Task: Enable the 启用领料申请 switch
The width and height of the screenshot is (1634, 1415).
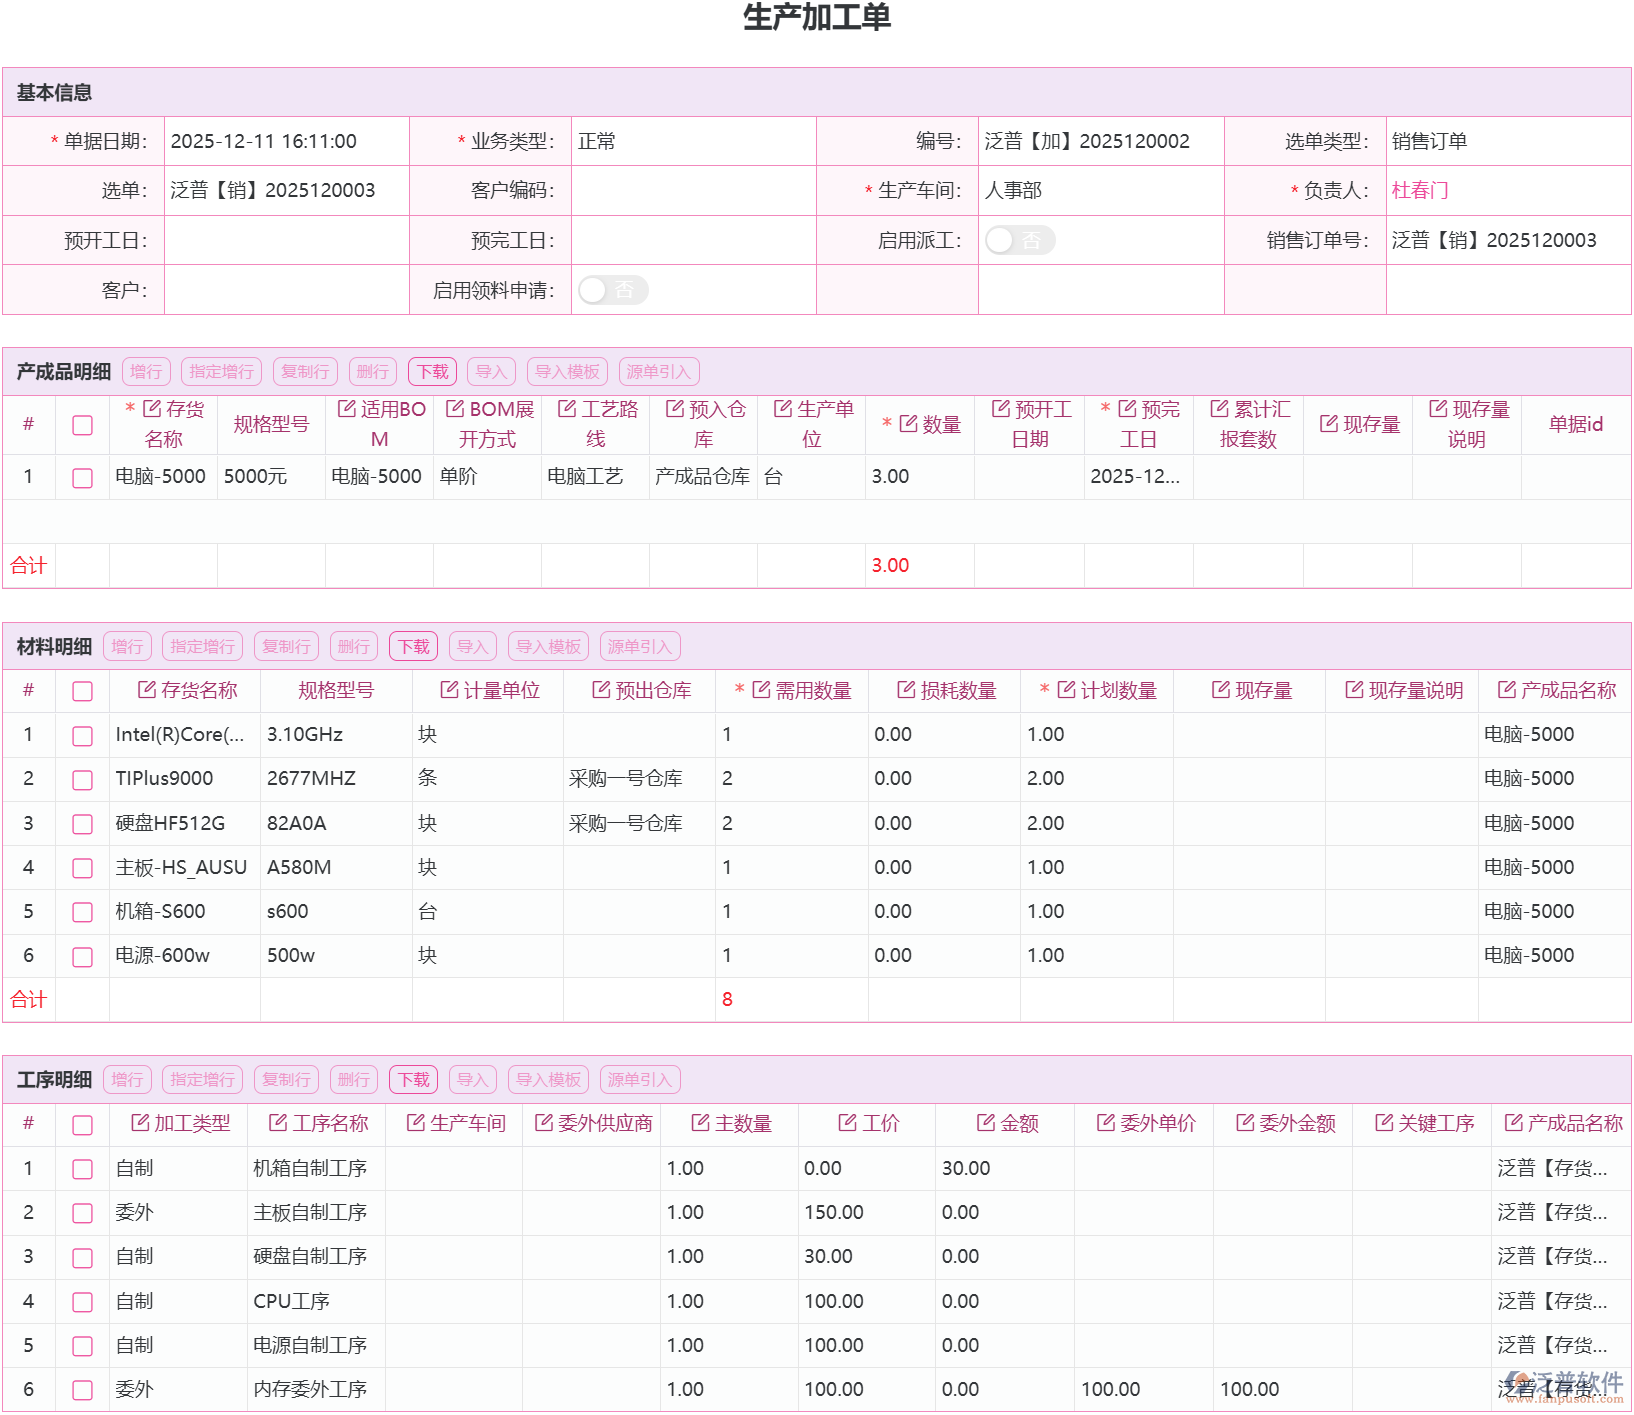Action: click(613, 290)
